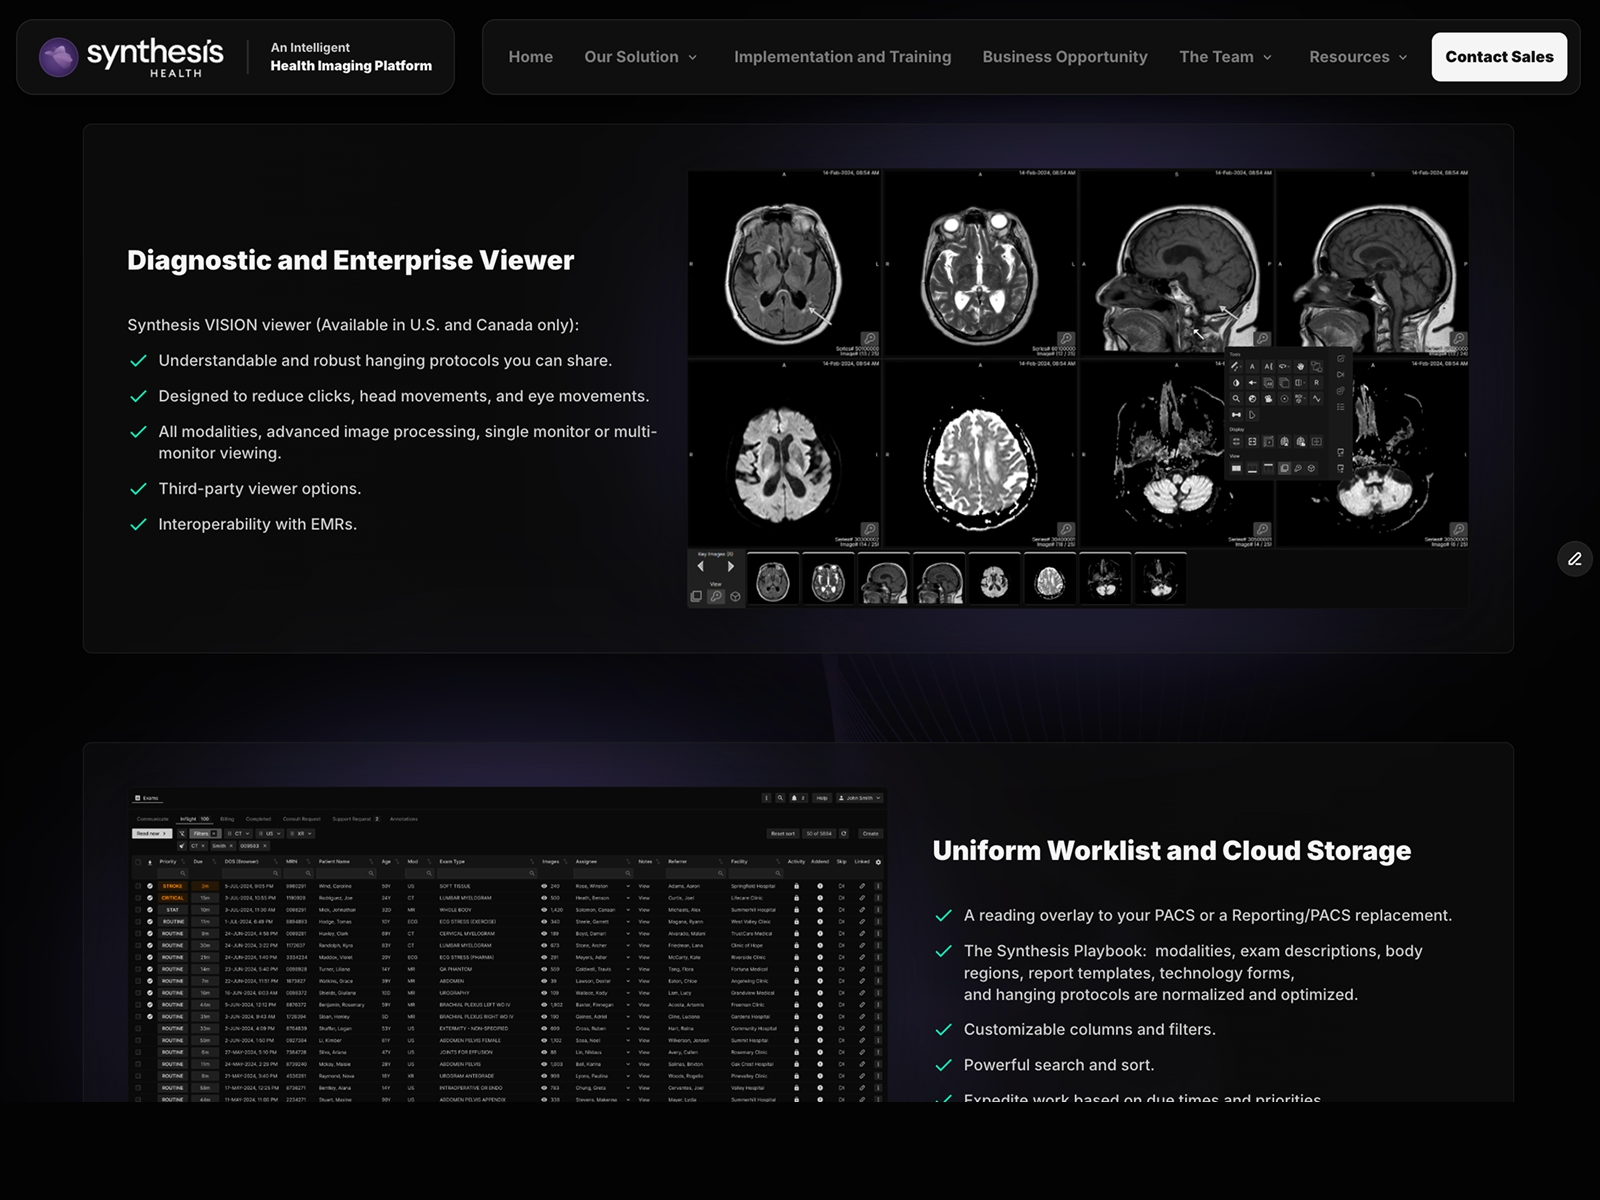This screenshot has width=1600, height=1200.
Task: Click the 'All modalities, advanced image processing' bullet
Action: 408,442
